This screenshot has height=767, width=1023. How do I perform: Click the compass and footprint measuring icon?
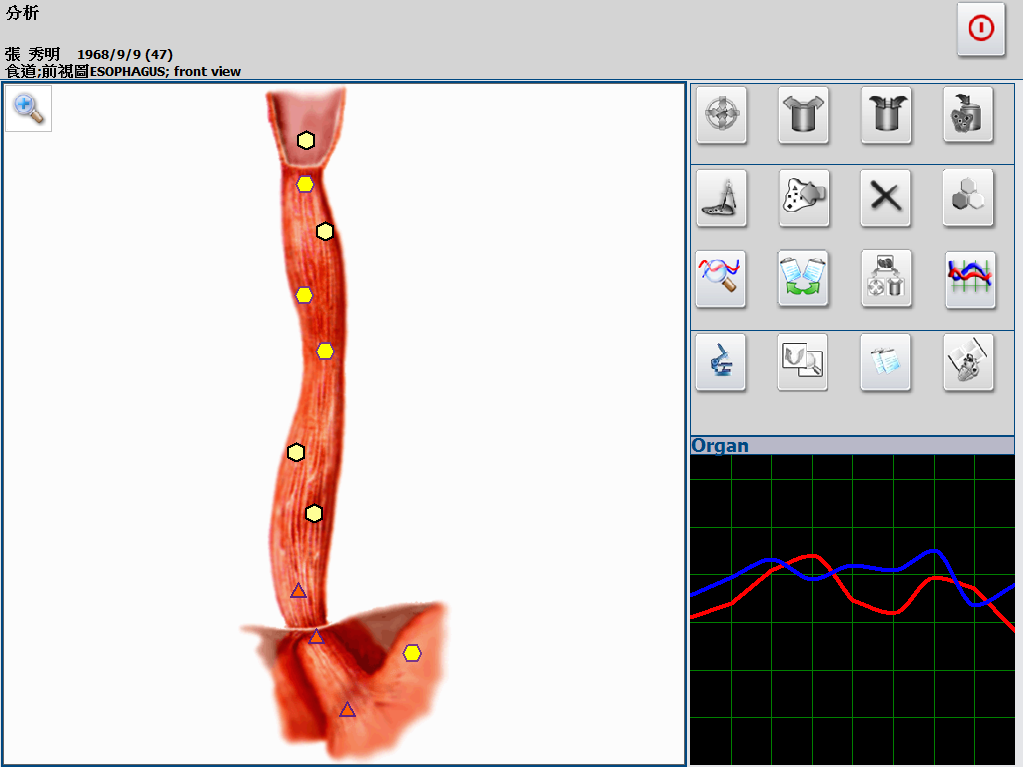(721, 197)
